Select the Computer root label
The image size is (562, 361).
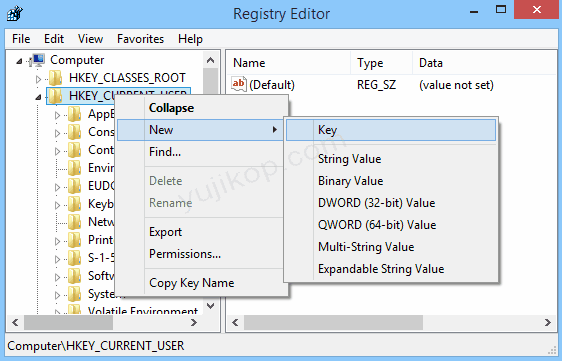click(77, 60)
